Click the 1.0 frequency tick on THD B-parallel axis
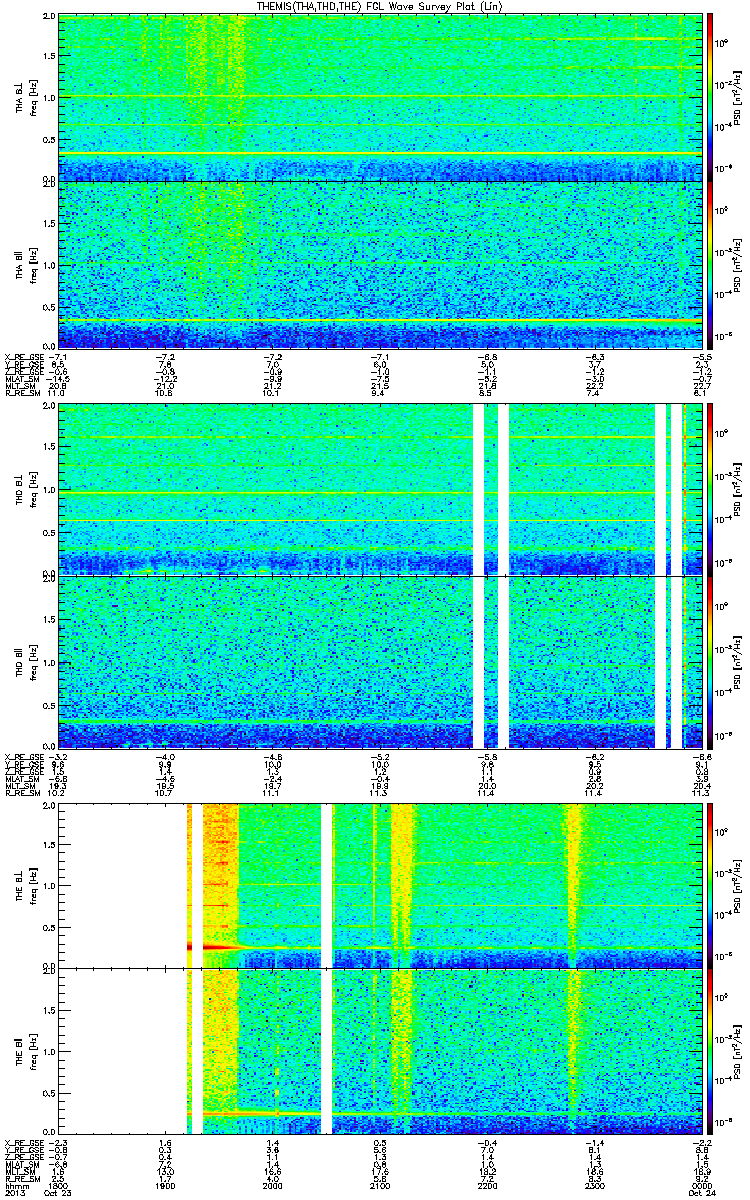The height and width of the screenshot is (1200, 750). click(x=50, y=662)
